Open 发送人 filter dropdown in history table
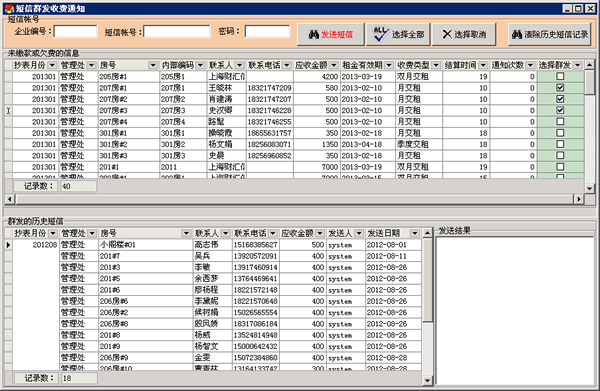The height and width of the screenshot is (391, 600). click(x=359, y=233)
